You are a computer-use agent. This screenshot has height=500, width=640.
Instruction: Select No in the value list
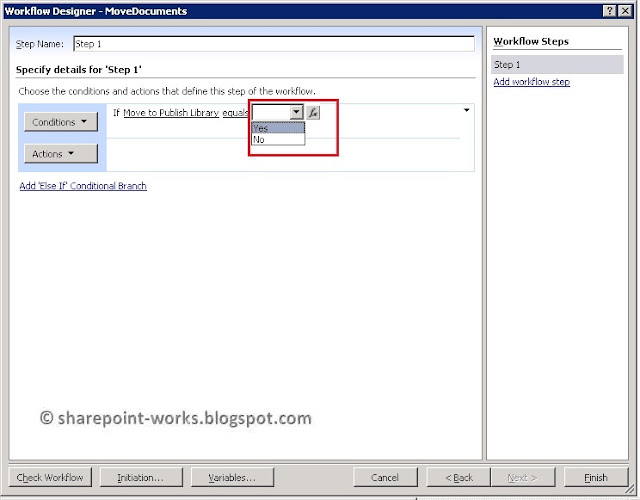pyautogui.click(x=278, y=140)
